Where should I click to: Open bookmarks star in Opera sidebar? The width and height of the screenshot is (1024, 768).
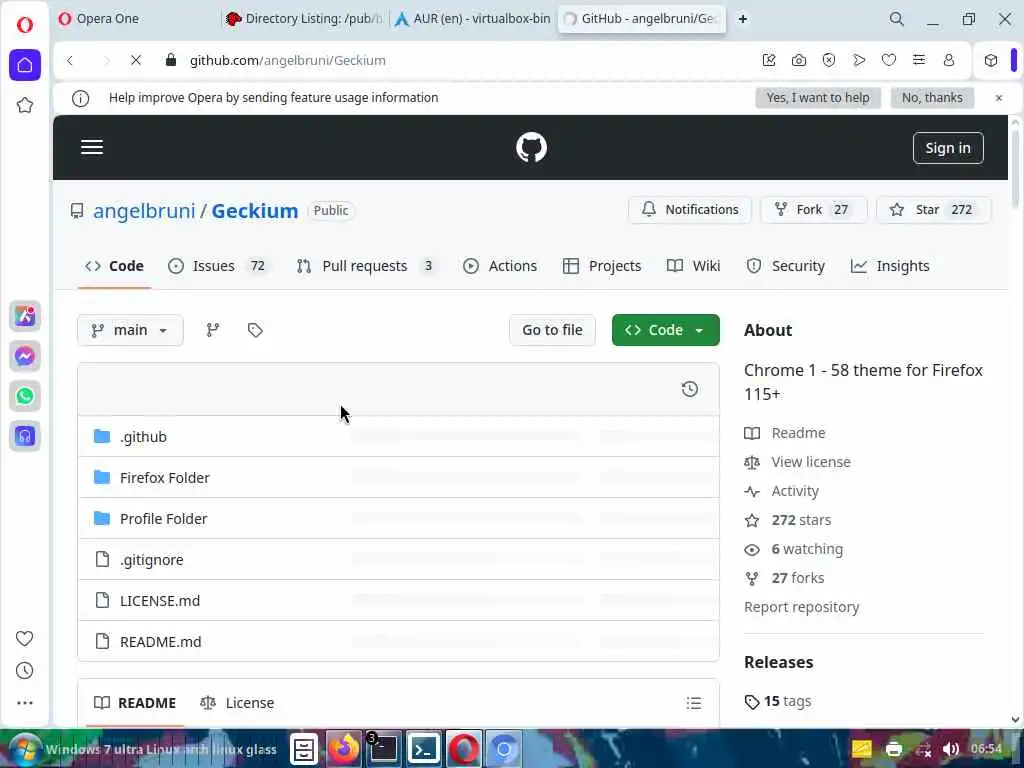point(25,105)
